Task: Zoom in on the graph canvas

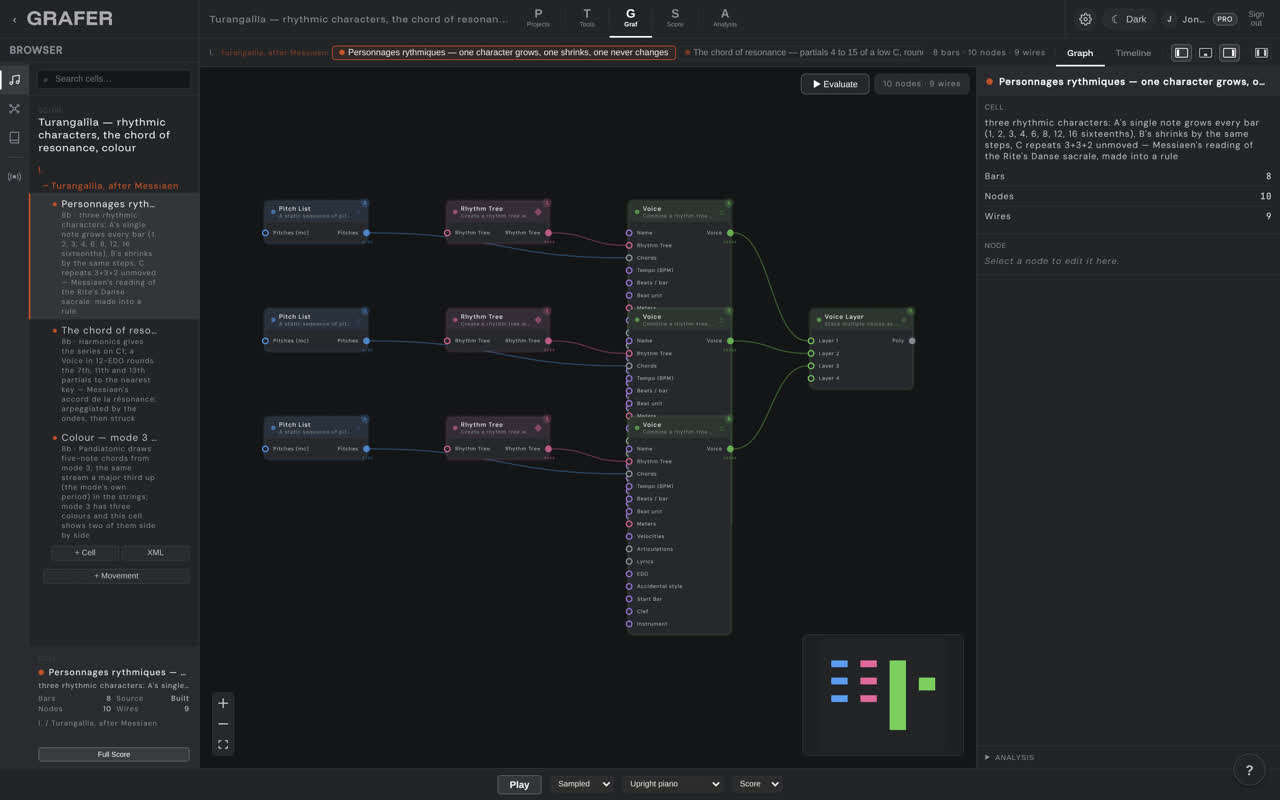Action: coord(223,703)
